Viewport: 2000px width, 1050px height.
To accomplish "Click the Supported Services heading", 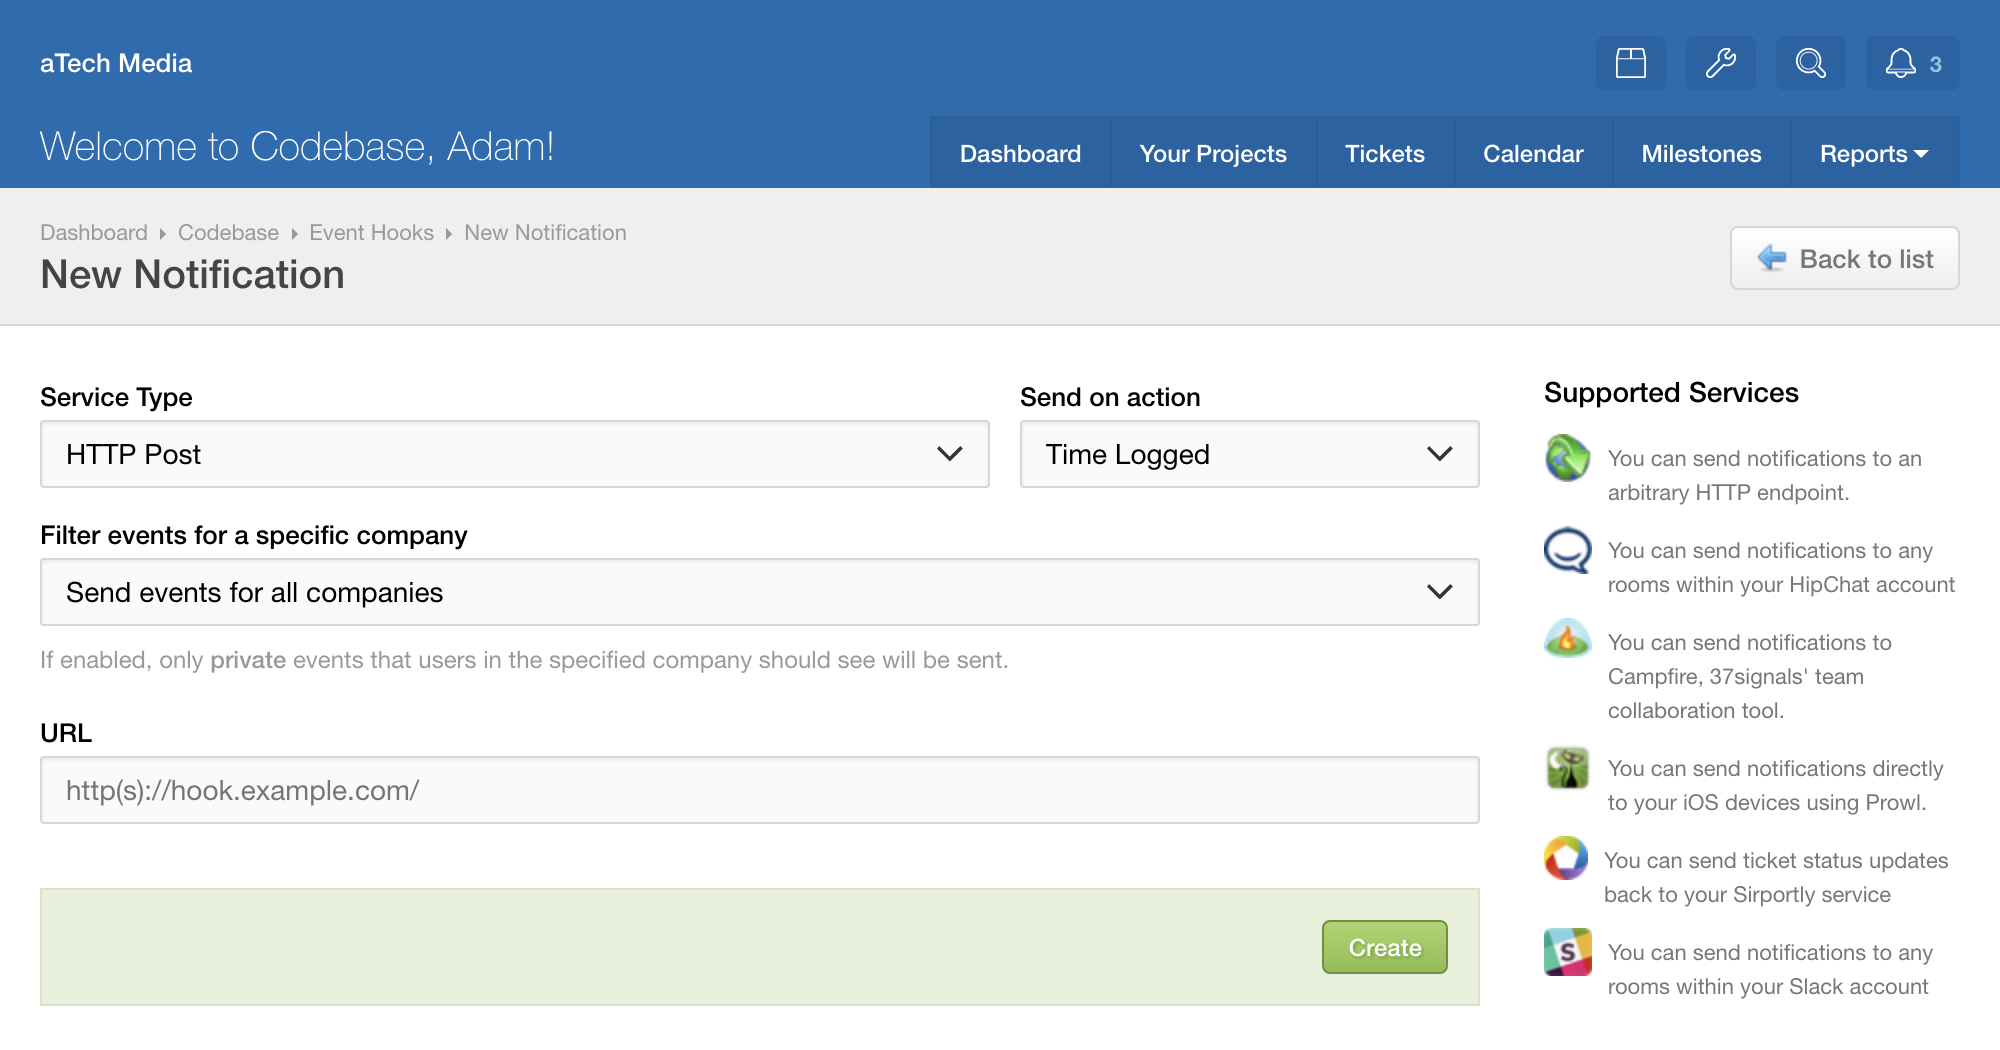I will [x=1671, y=392].
